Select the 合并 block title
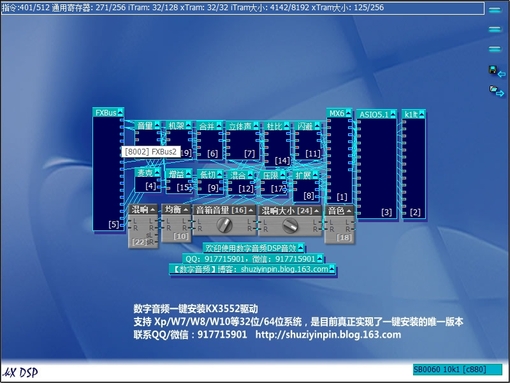Viewport: 510px width, 383px height. (x=207, y=126)
